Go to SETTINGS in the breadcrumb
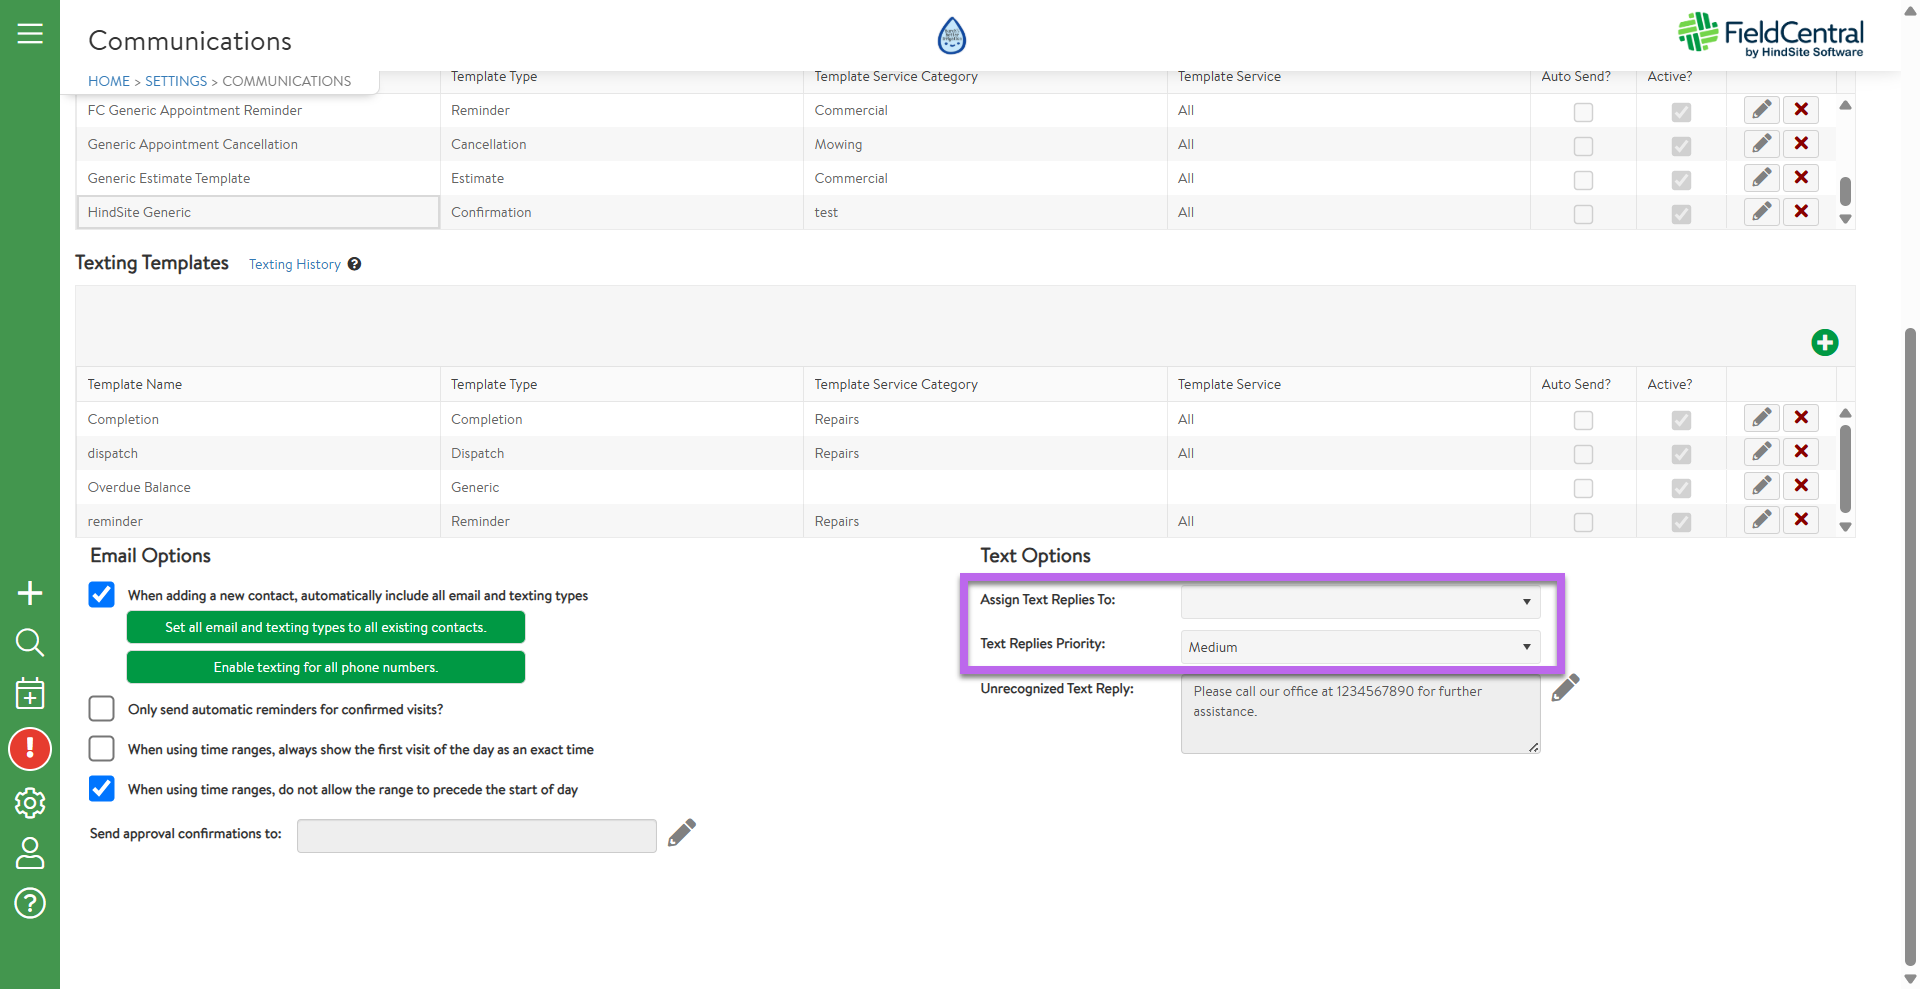 click(176, 81)
